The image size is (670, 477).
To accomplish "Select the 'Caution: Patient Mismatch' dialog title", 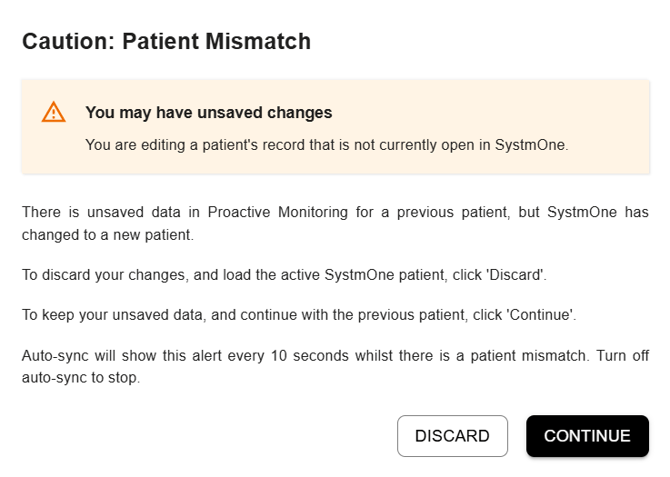I will pyautogui.click(x=166, y=41).
